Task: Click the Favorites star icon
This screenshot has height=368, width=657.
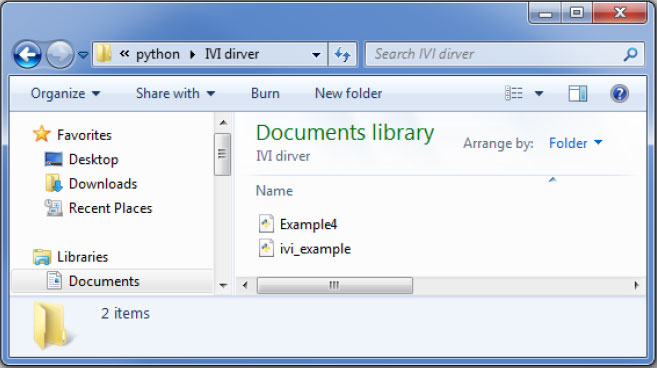Action: point(41,134)
